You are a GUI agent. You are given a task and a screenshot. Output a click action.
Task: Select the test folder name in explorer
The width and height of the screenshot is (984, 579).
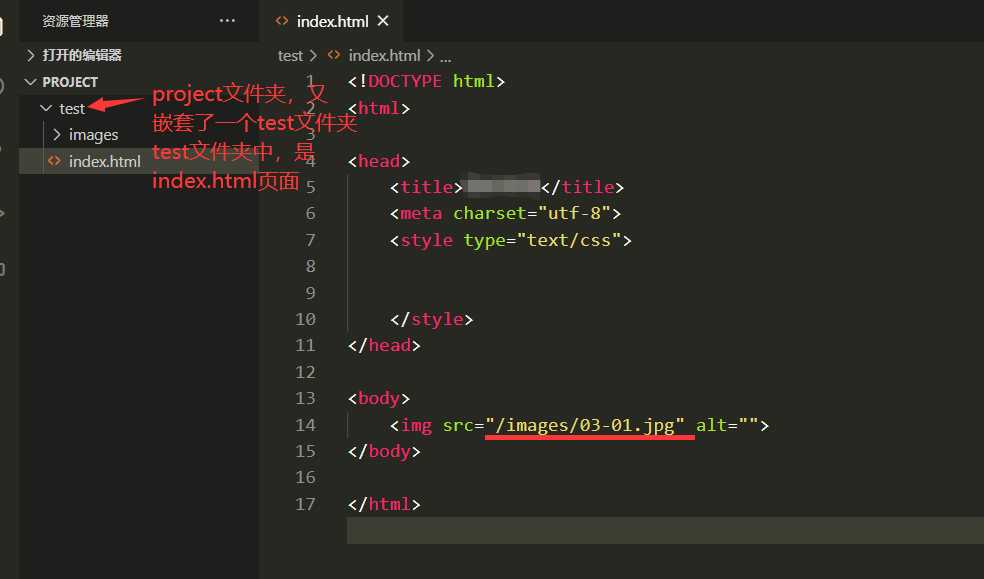tap(72, 109)
